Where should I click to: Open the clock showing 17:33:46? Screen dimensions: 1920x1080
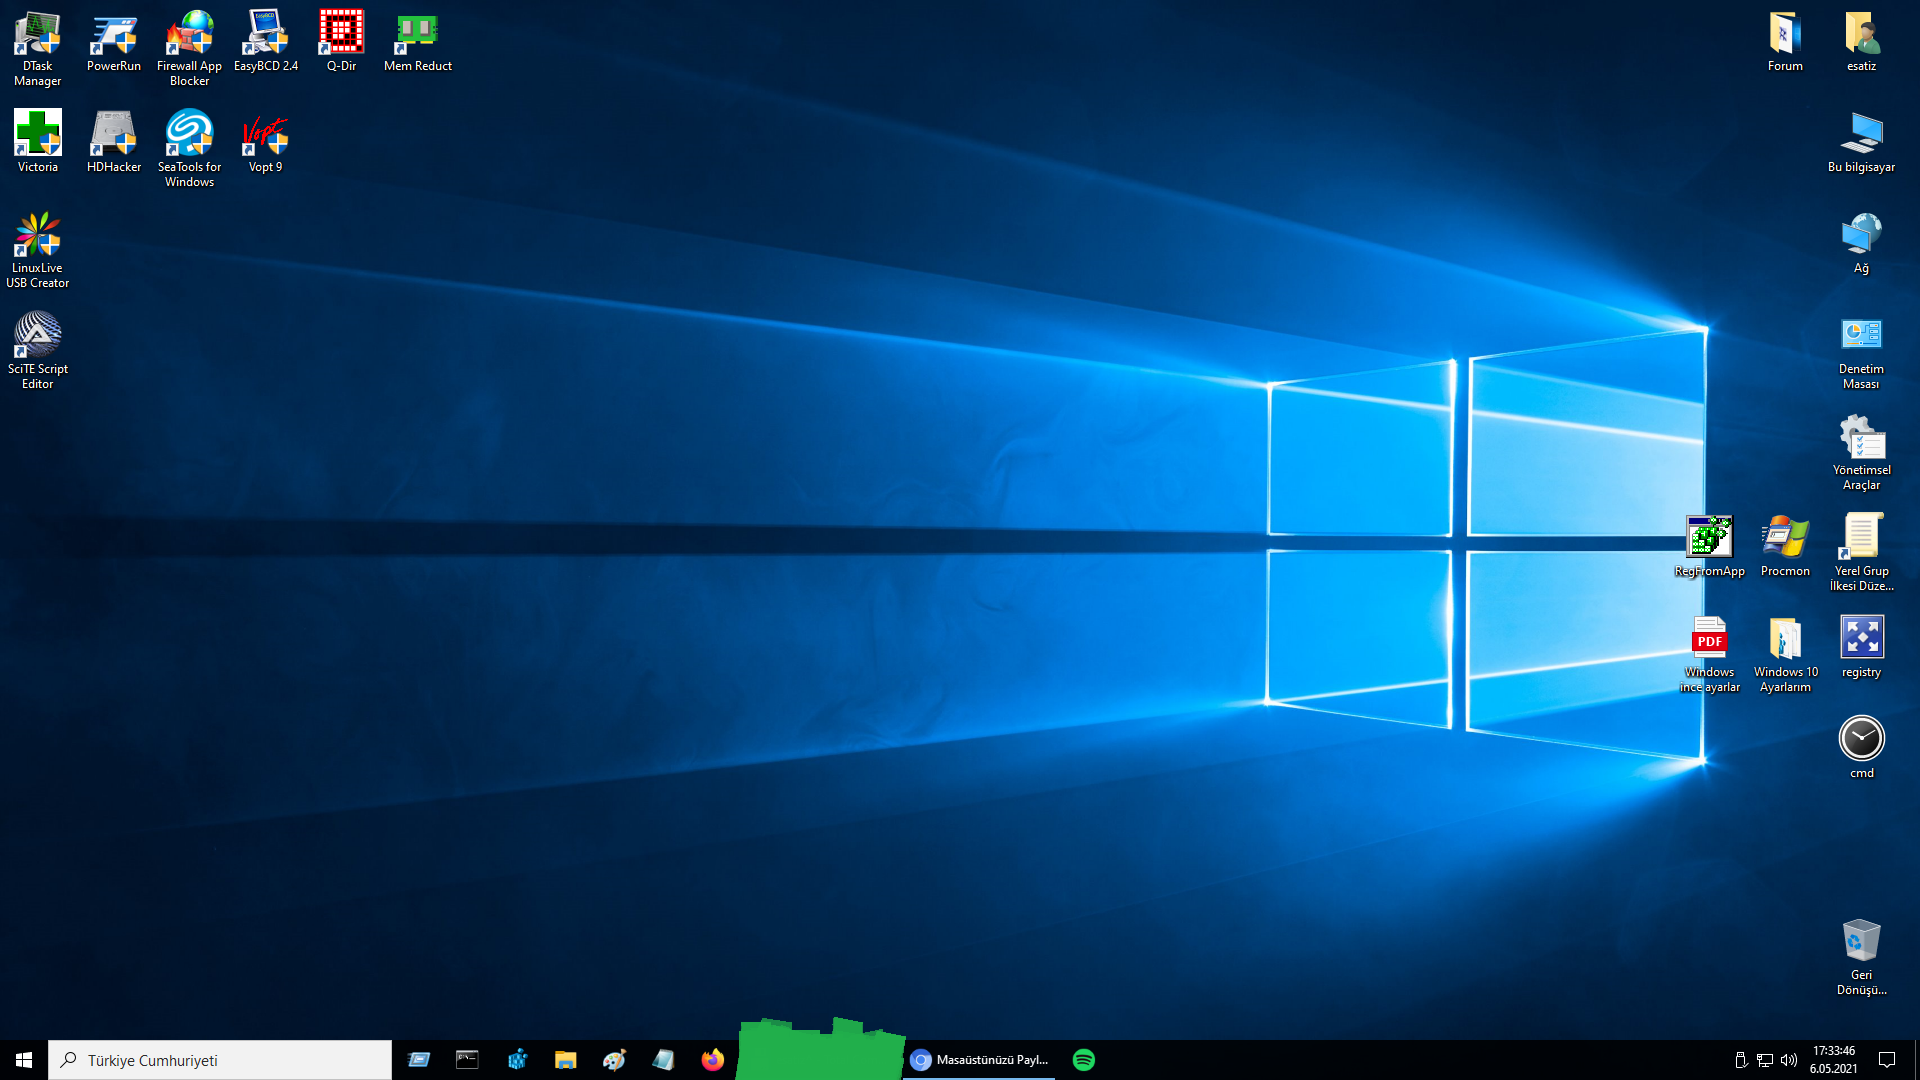tap(1833, 1060)
